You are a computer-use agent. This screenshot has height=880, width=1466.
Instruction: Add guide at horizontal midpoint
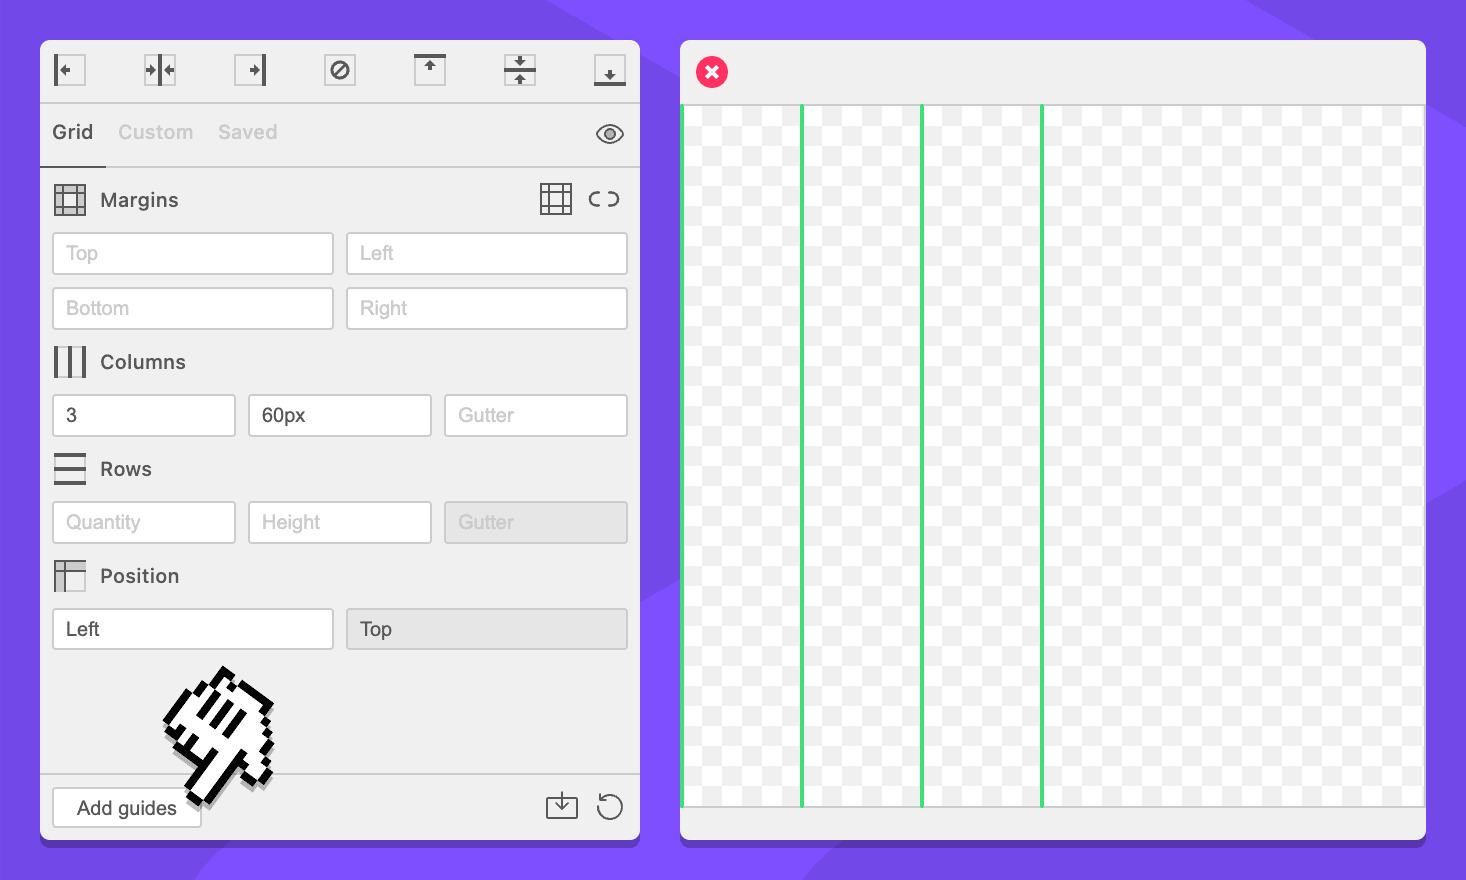tap(520, 70)
